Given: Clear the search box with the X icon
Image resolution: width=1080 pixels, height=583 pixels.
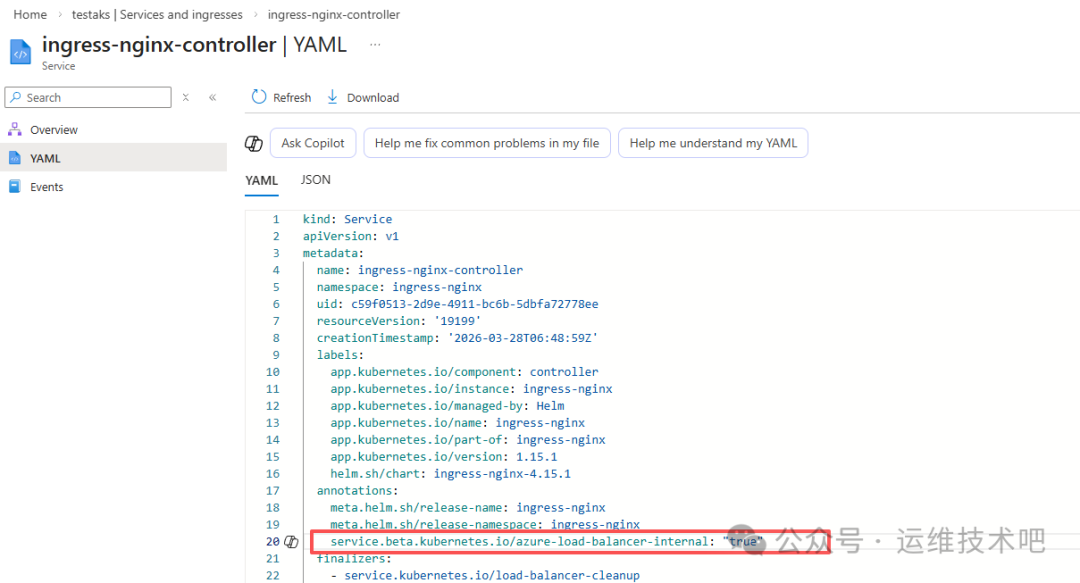Looking at the screenshot, I should [x=185, y=97].
